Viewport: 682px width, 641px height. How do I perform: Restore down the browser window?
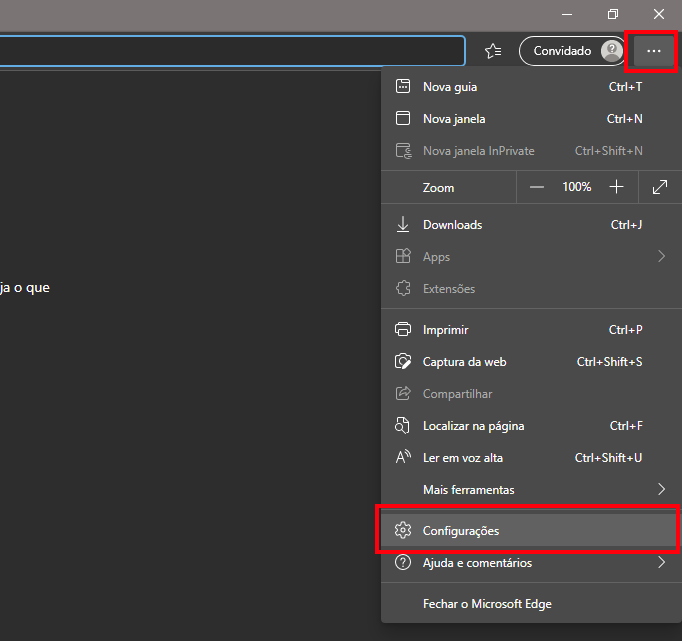(612, 14)
